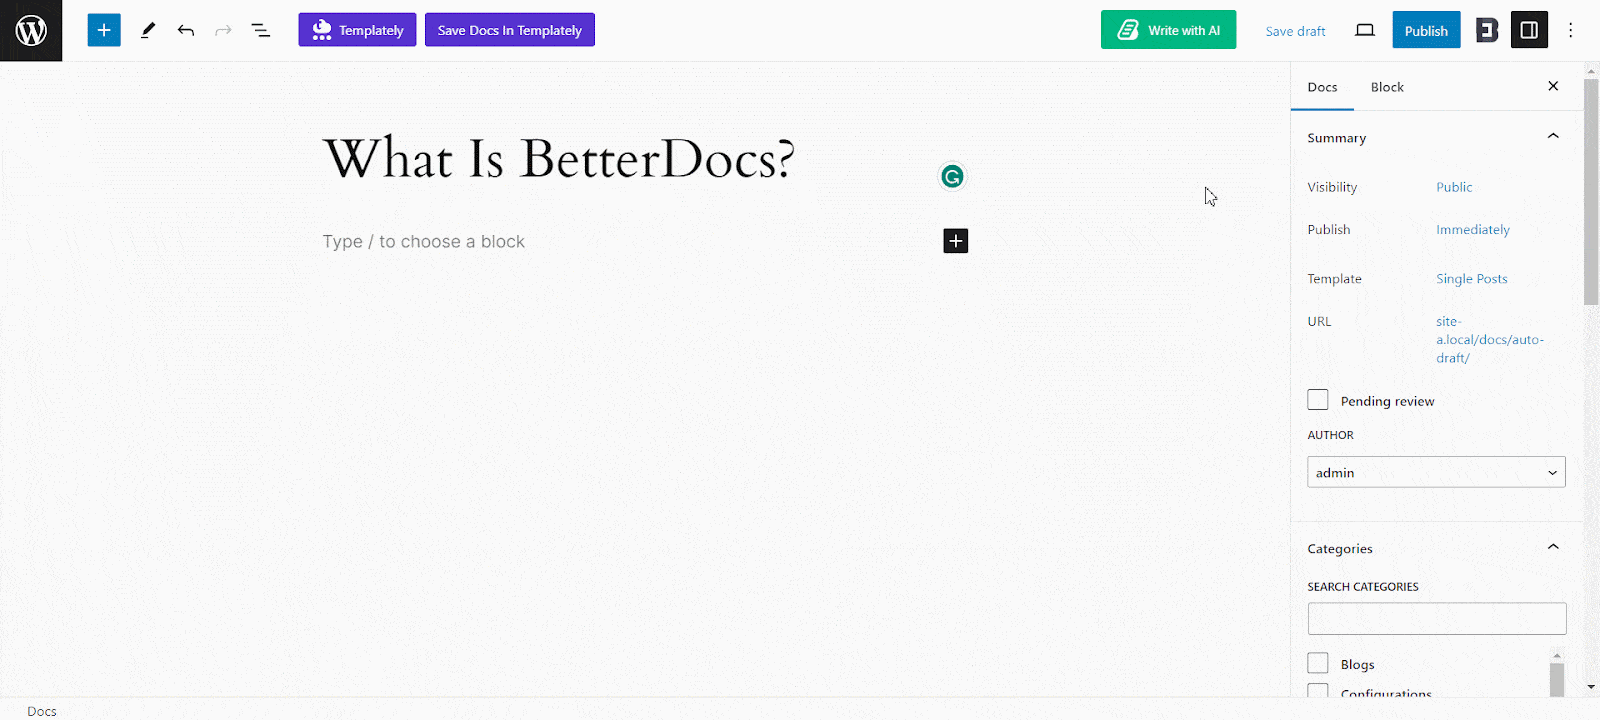Open the Grammarly icon in the editor

951,176
